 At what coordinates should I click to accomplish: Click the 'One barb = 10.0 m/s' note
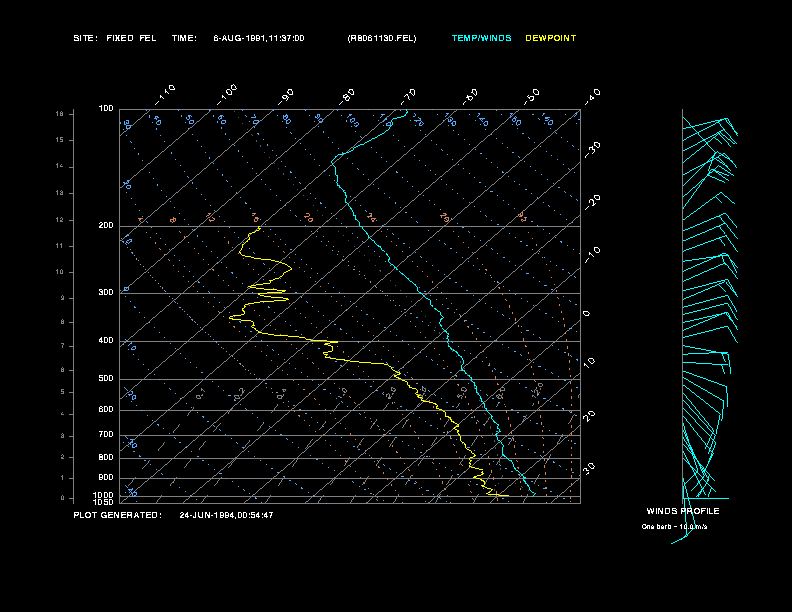pyautogui.click(x=674, y=527)
